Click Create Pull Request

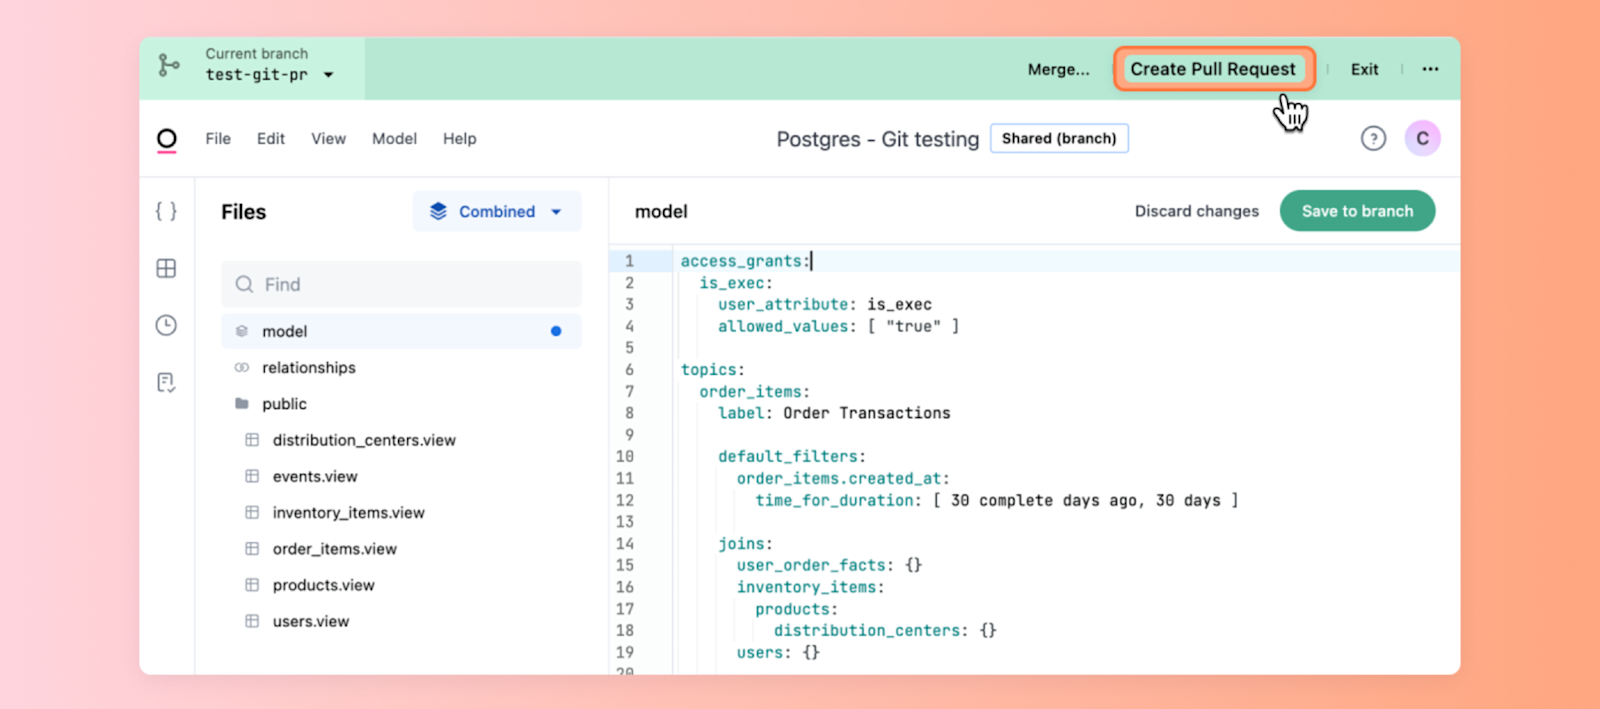point(1213,69)
